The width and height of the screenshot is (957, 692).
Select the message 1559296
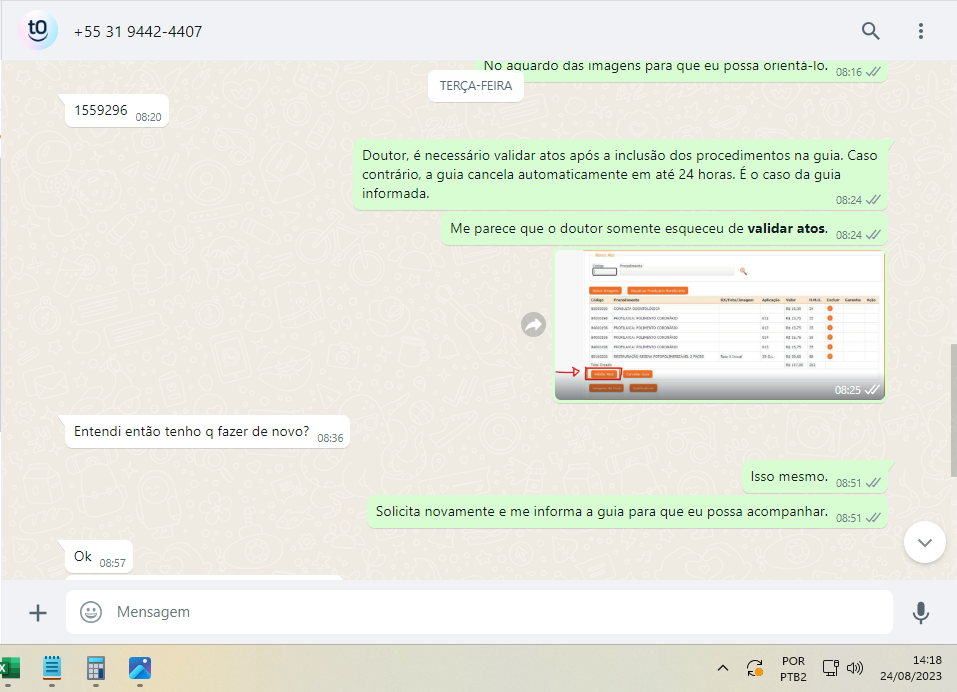(x=117, y=111)
